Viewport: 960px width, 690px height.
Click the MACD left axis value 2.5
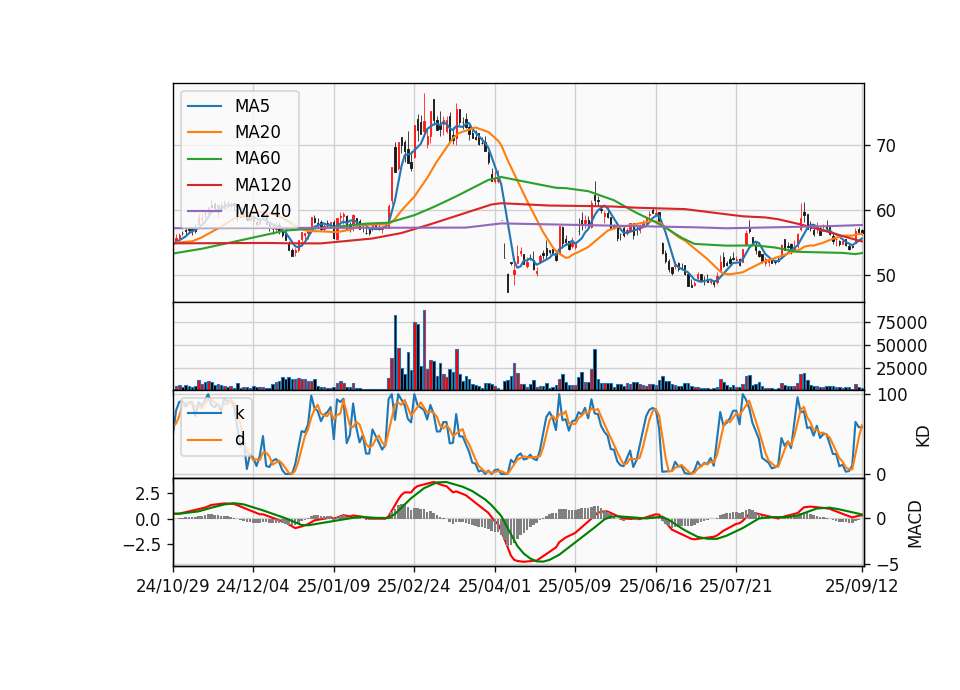coord(148,494)
